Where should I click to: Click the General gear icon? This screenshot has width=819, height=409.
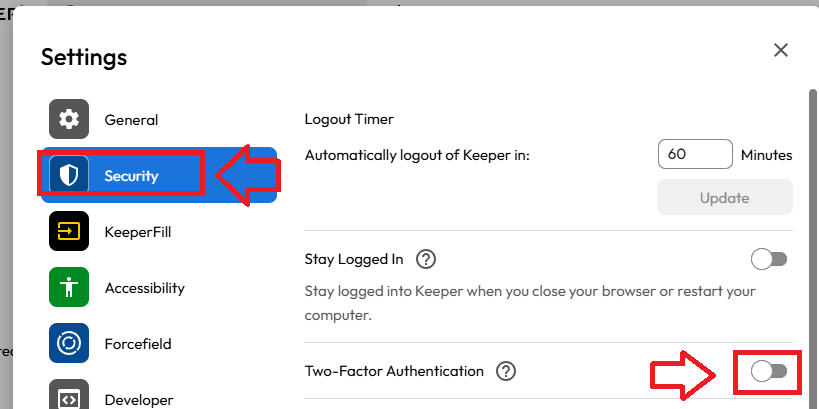click(69, 120)
